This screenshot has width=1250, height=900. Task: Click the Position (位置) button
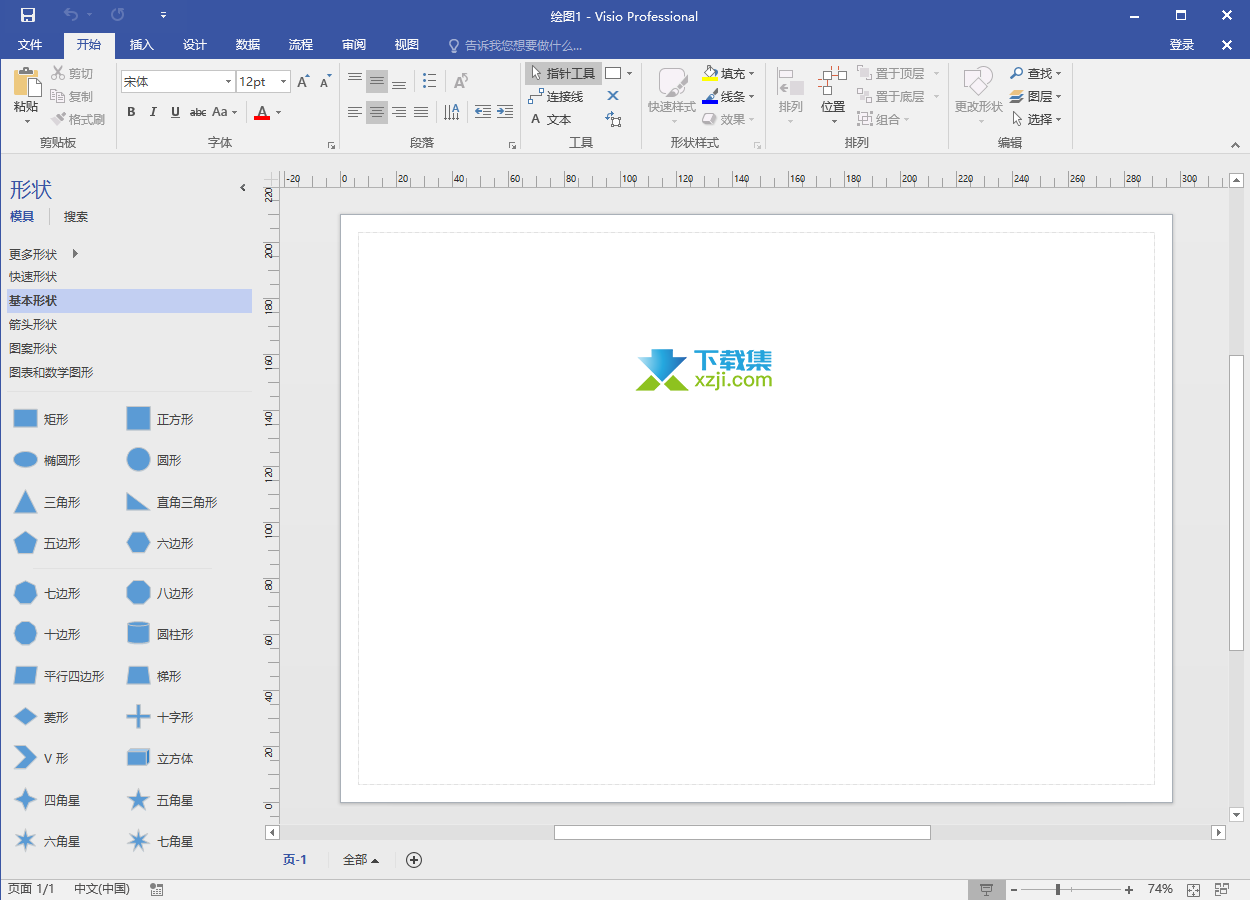pyautogui.click(x=833, y=94)
